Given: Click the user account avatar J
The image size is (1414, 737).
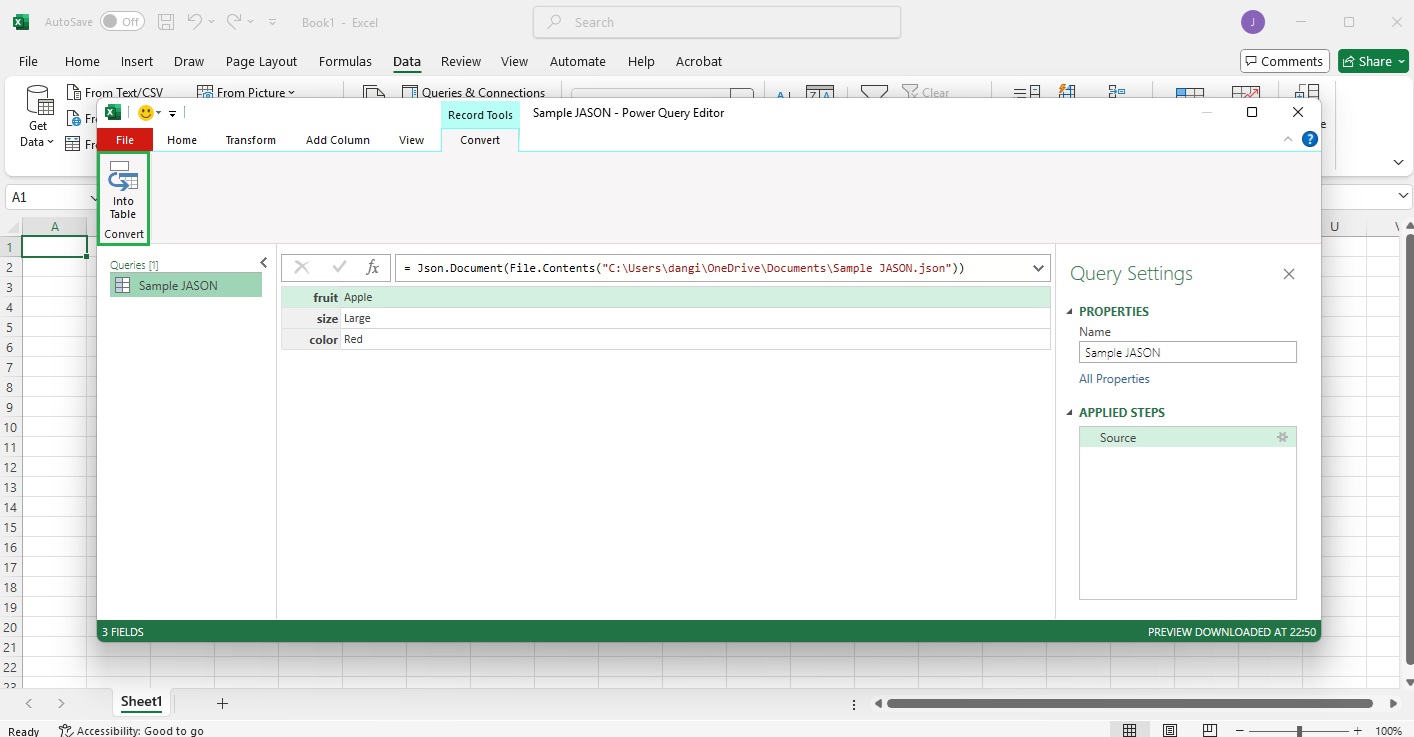Looking at the screenshot, I should pyautogui.click(x=1253, y=22).
